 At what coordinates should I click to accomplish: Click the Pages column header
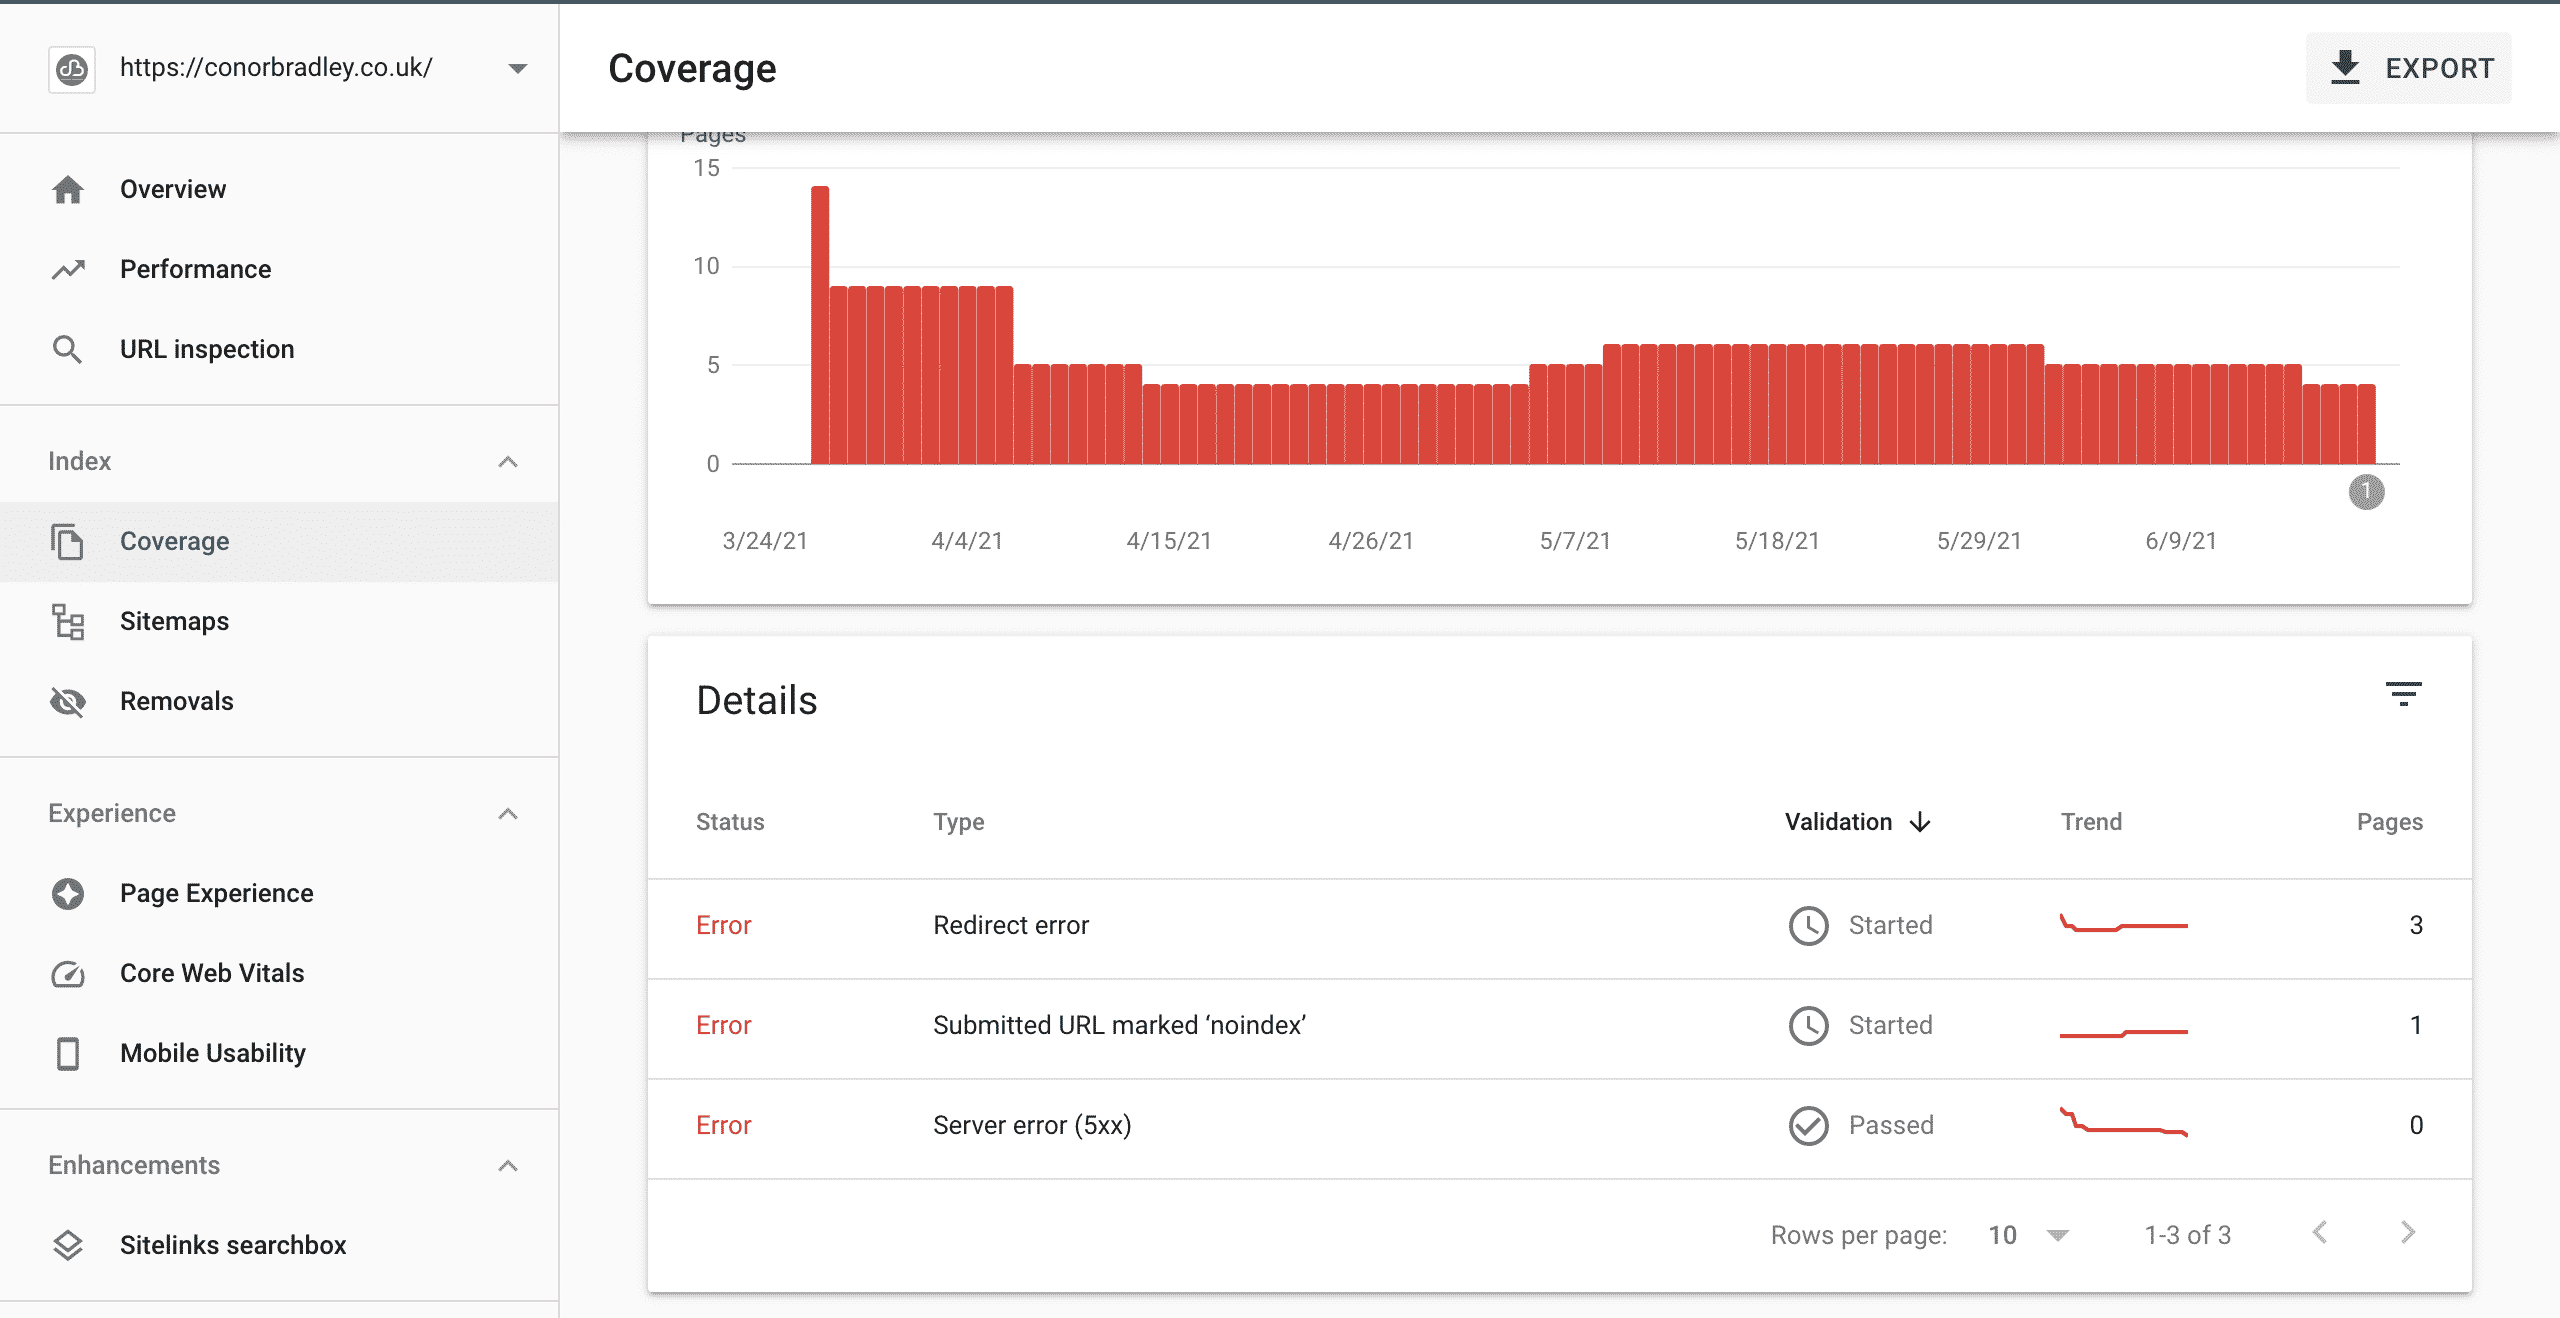pyautogui.click(x=2389, y=822)
